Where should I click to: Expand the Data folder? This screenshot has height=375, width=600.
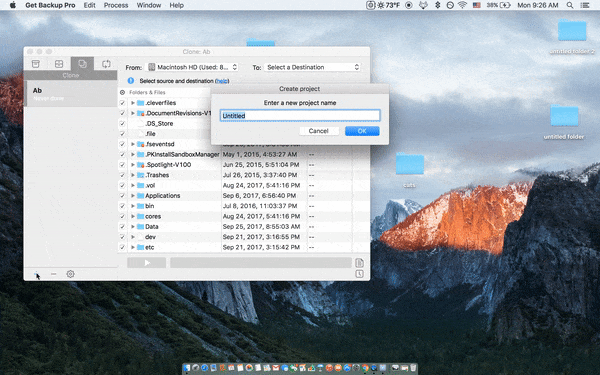133,227
